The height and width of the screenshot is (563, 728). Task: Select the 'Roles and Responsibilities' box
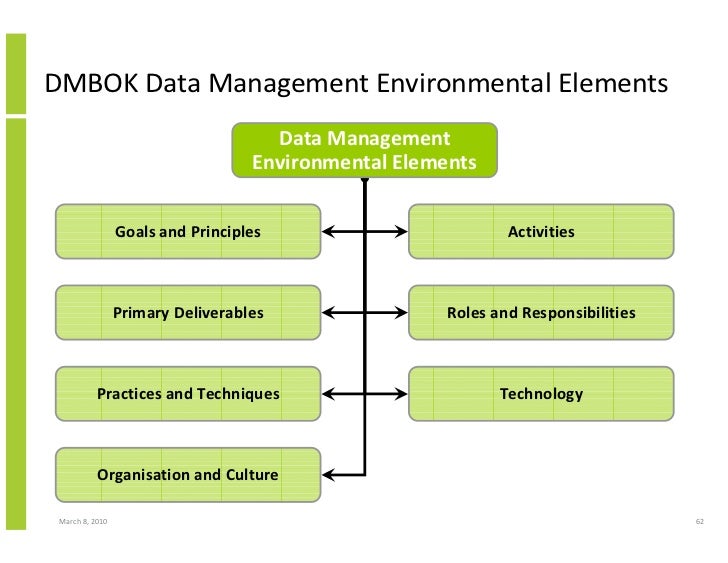(x=541, y=312)
